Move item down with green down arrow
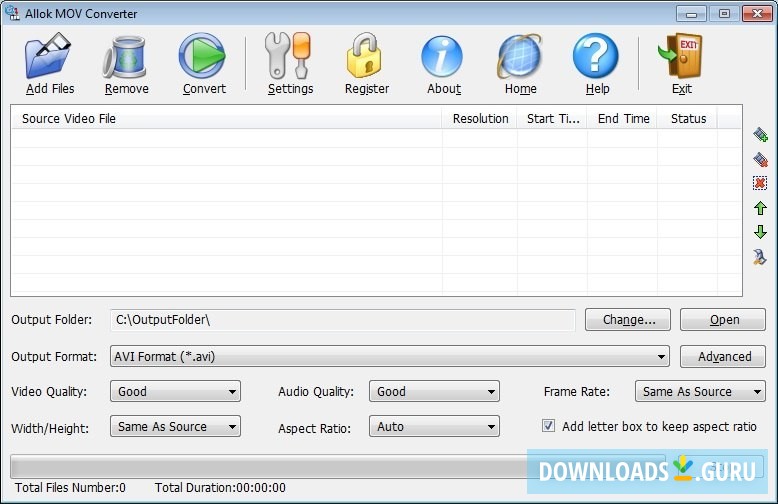Screen dimensions: 778x504 coord(760,232)
